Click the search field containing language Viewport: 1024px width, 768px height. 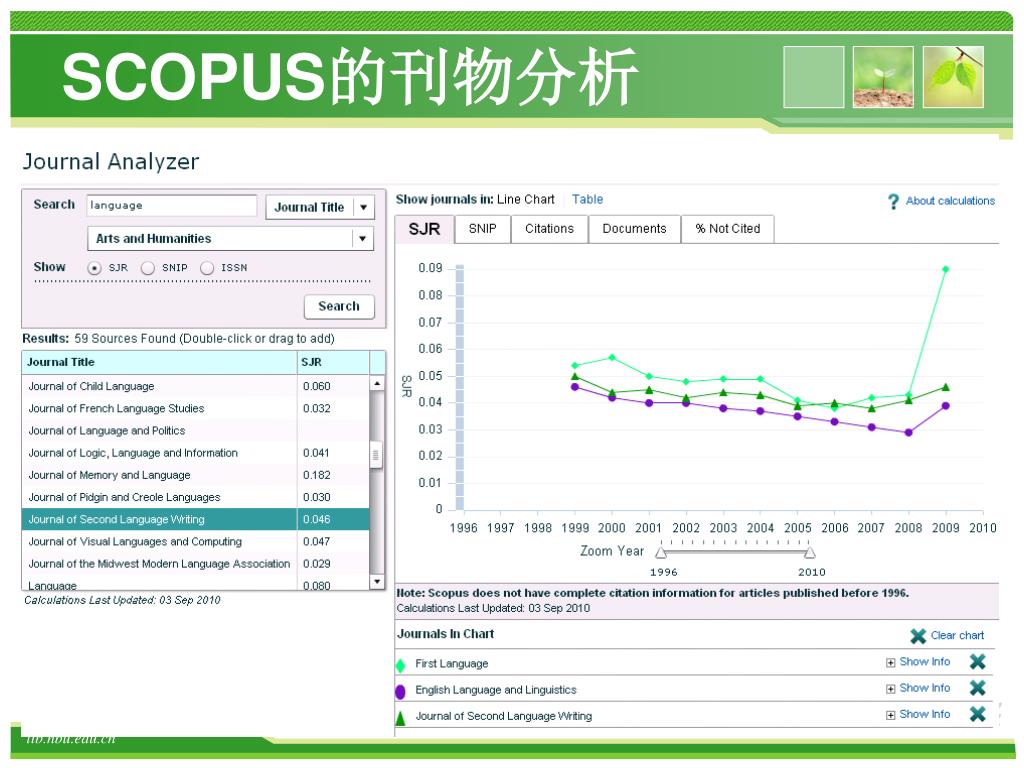(171, 206)
